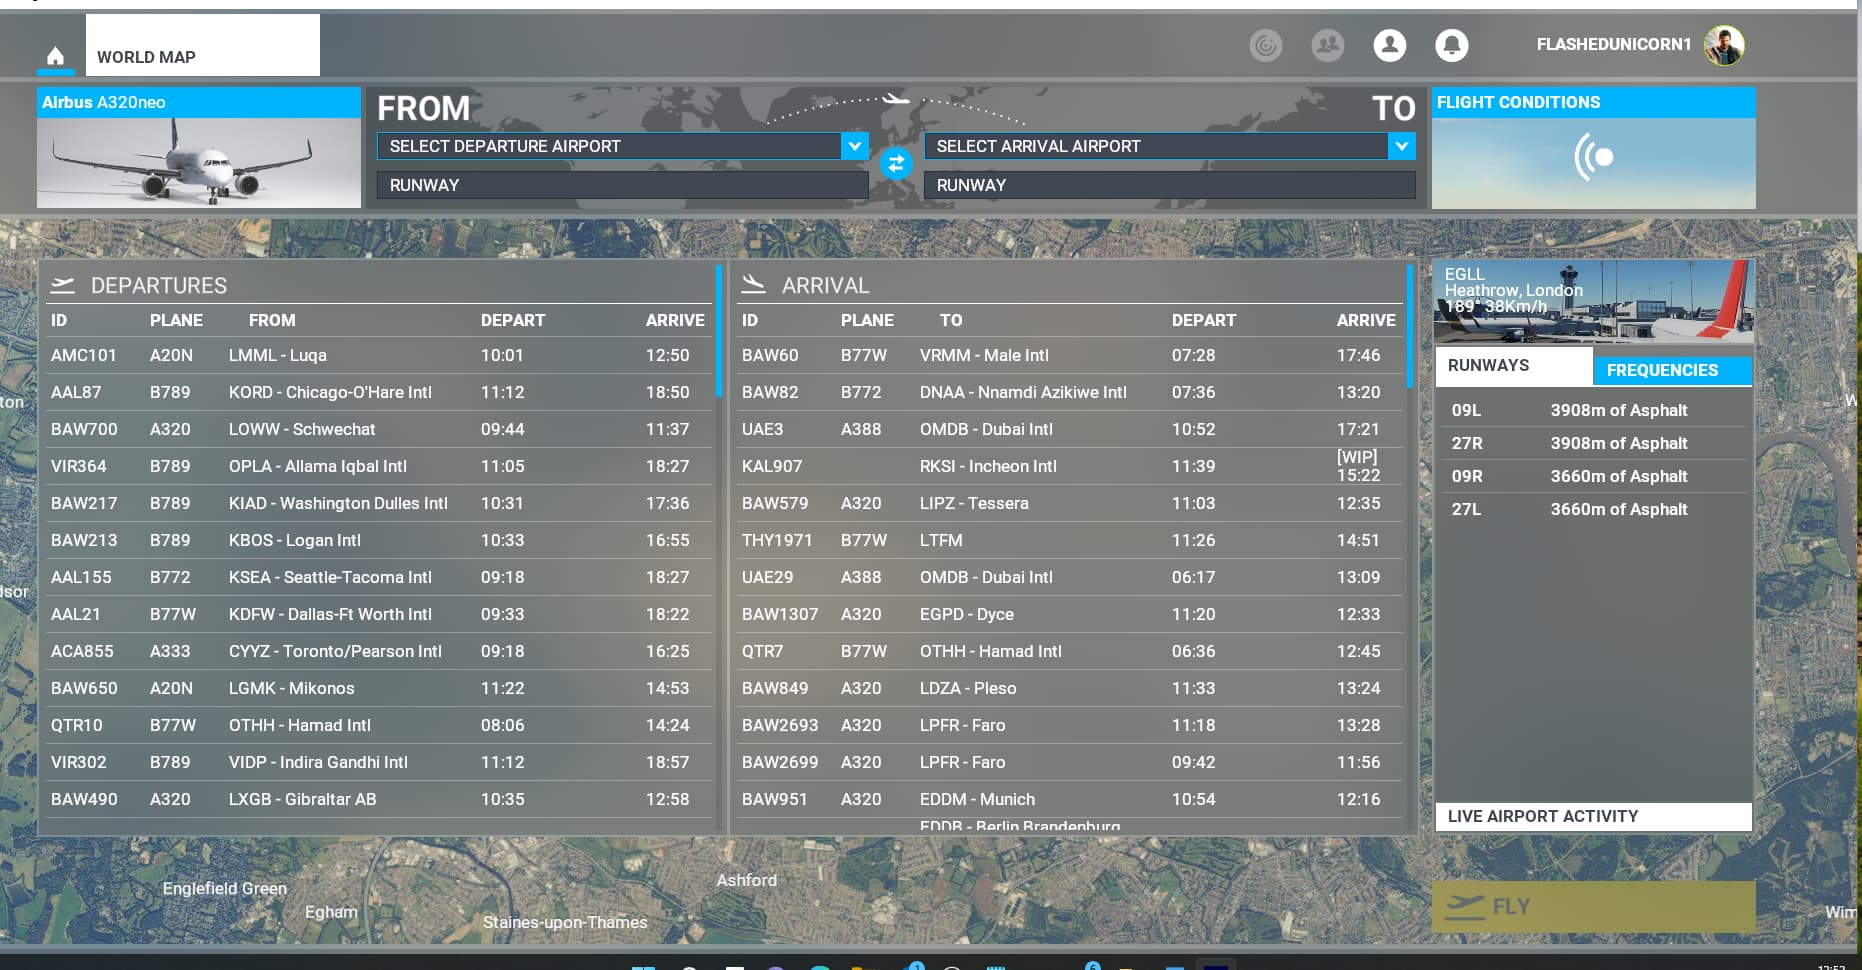Select the Airbus A320neo aircraft thumbnail
1862x970 pixels.
pos(199,162)
